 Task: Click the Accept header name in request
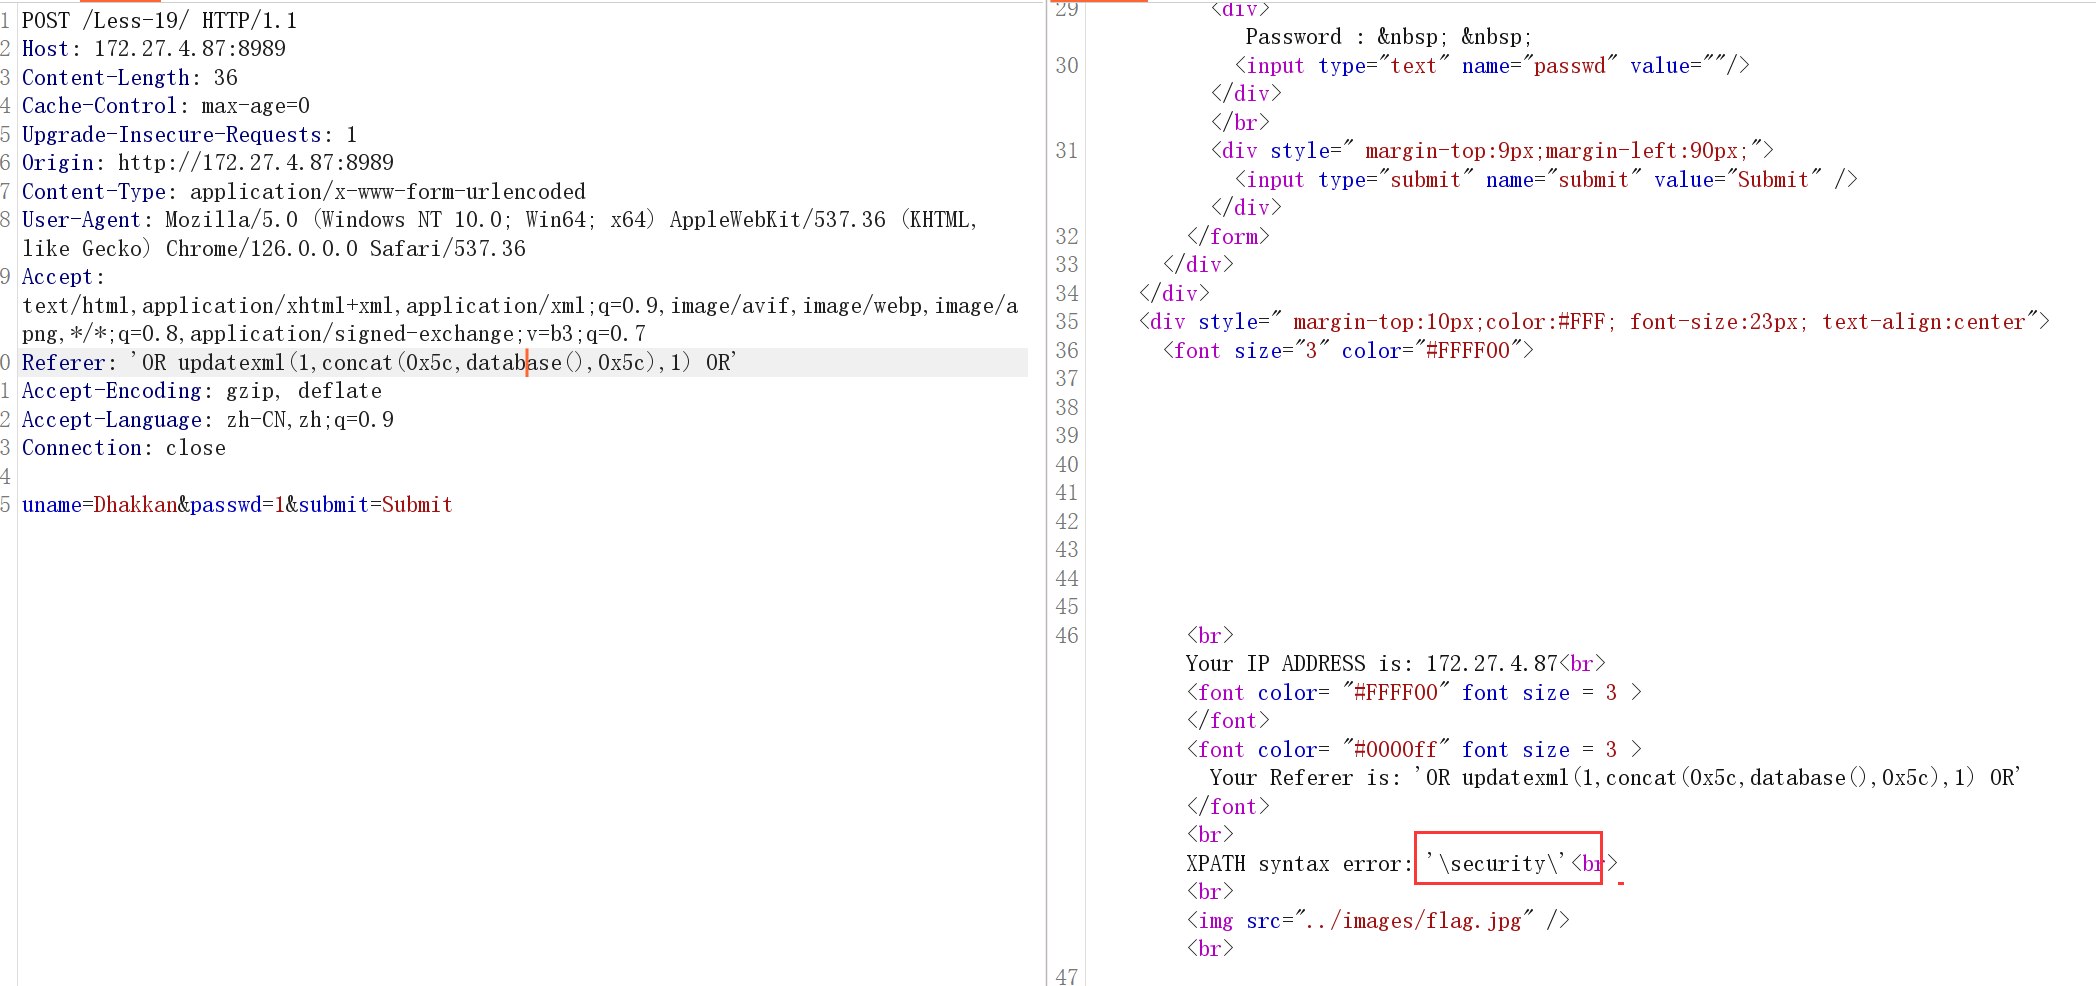tap(63, 277)
